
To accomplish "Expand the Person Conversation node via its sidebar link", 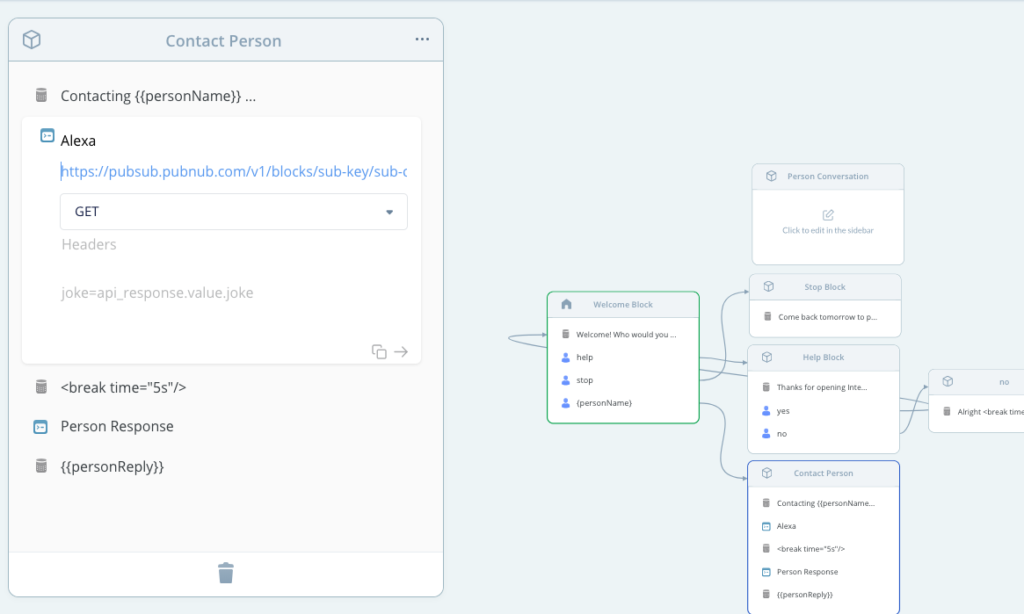I will pos(827,230).
